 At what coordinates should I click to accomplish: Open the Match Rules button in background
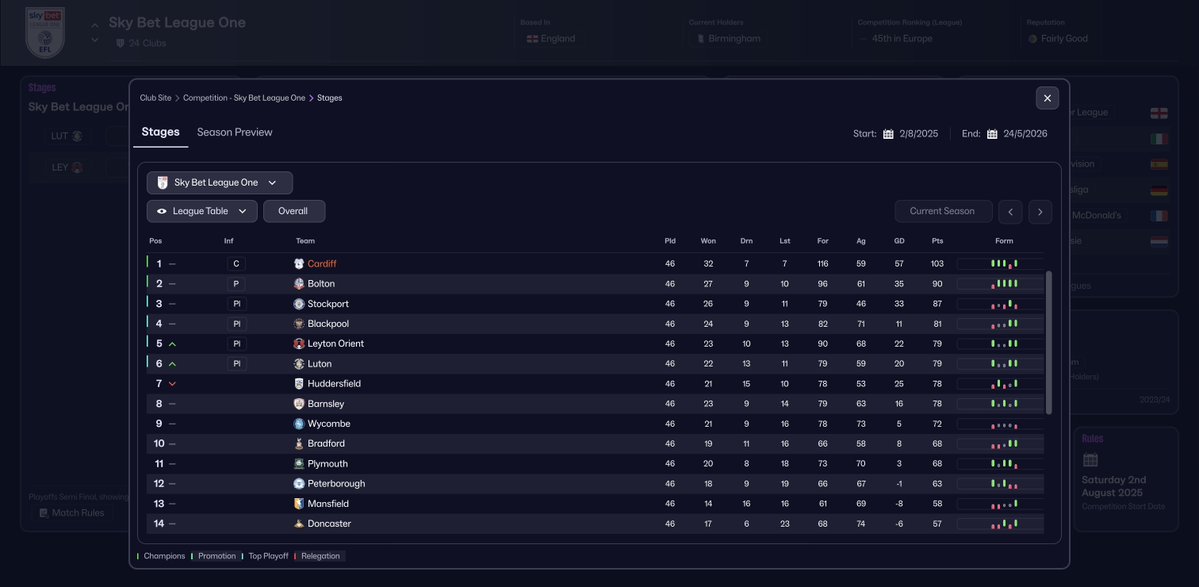[72, 513]
